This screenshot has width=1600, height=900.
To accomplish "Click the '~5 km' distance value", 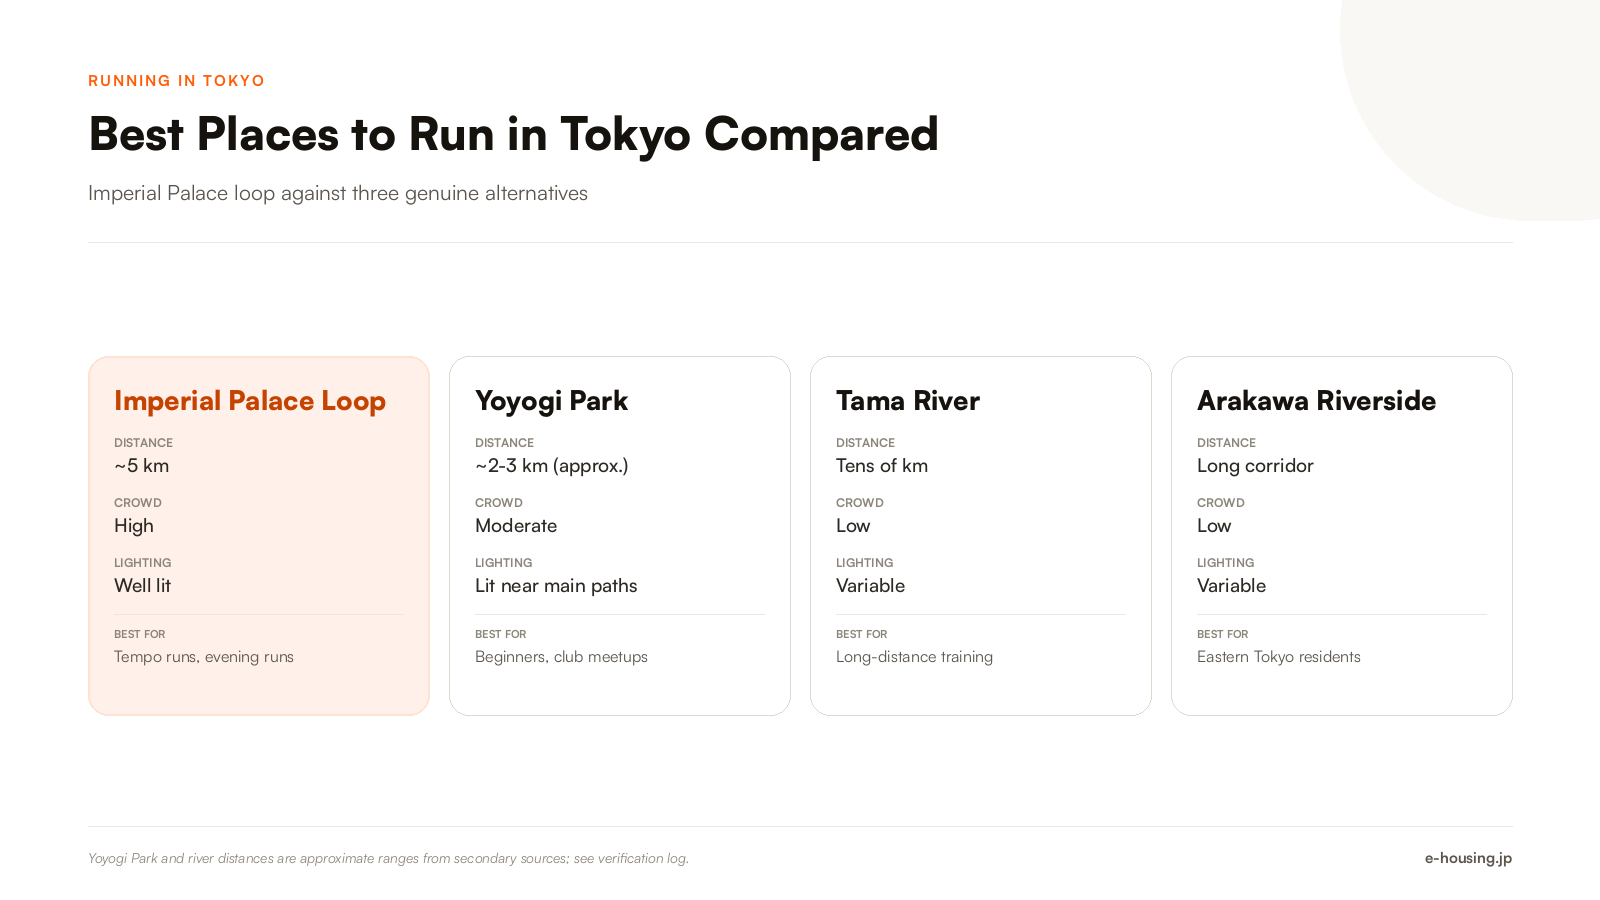I will (x=142, y=466).
